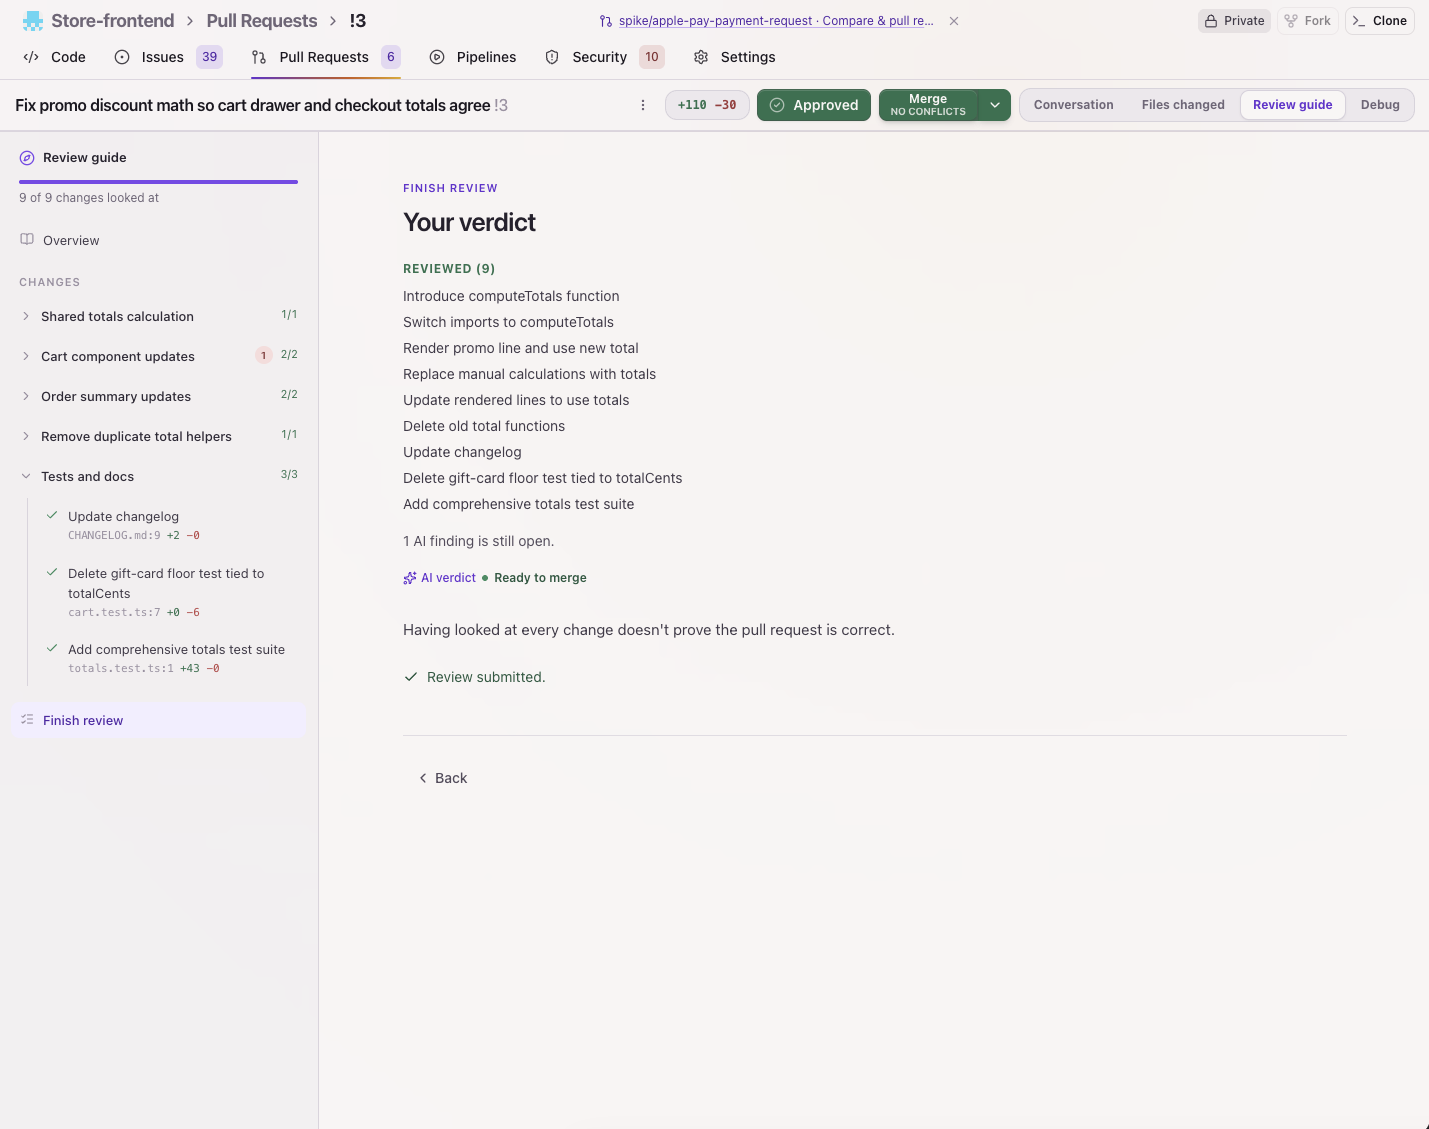1429x1129 pixels.
Task: Click the Overview book icon
Action: [x=27, y=240]
